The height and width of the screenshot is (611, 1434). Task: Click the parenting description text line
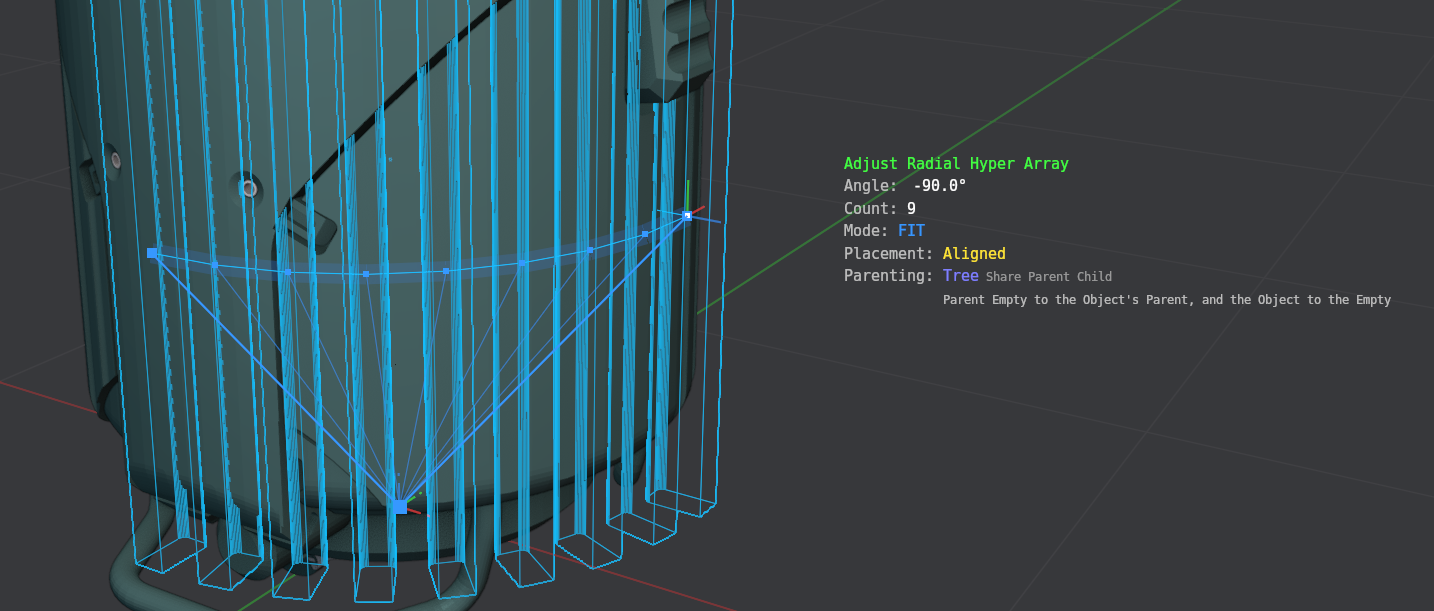[1166, 300]
